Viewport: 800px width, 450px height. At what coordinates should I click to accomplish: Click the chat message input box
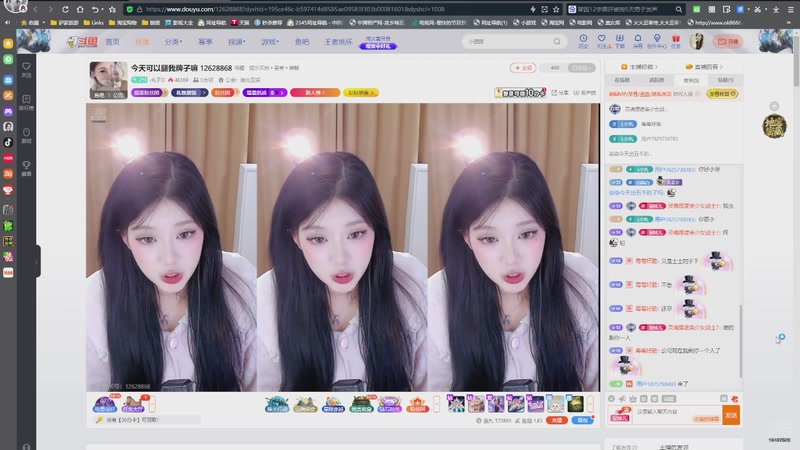677,414
